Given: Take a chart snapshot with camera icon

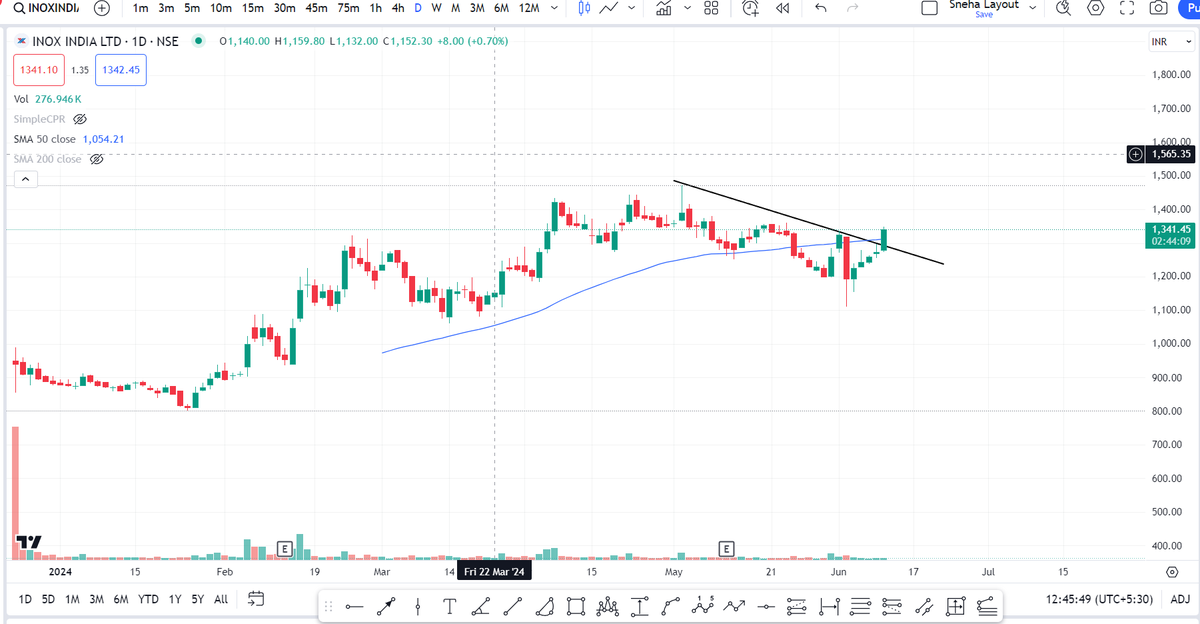Looking at the screenshot, I should [1158, 8].
